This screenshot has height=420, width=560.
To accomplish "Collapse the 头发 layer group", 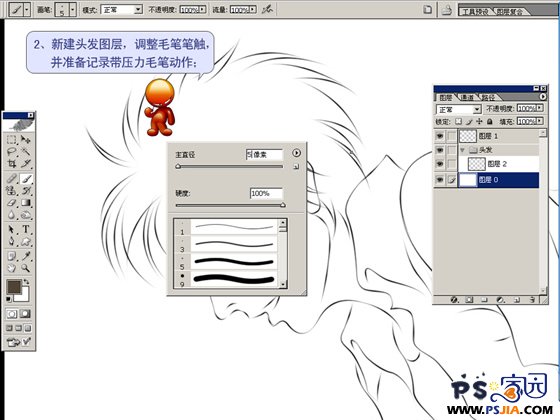I will 462,150.
